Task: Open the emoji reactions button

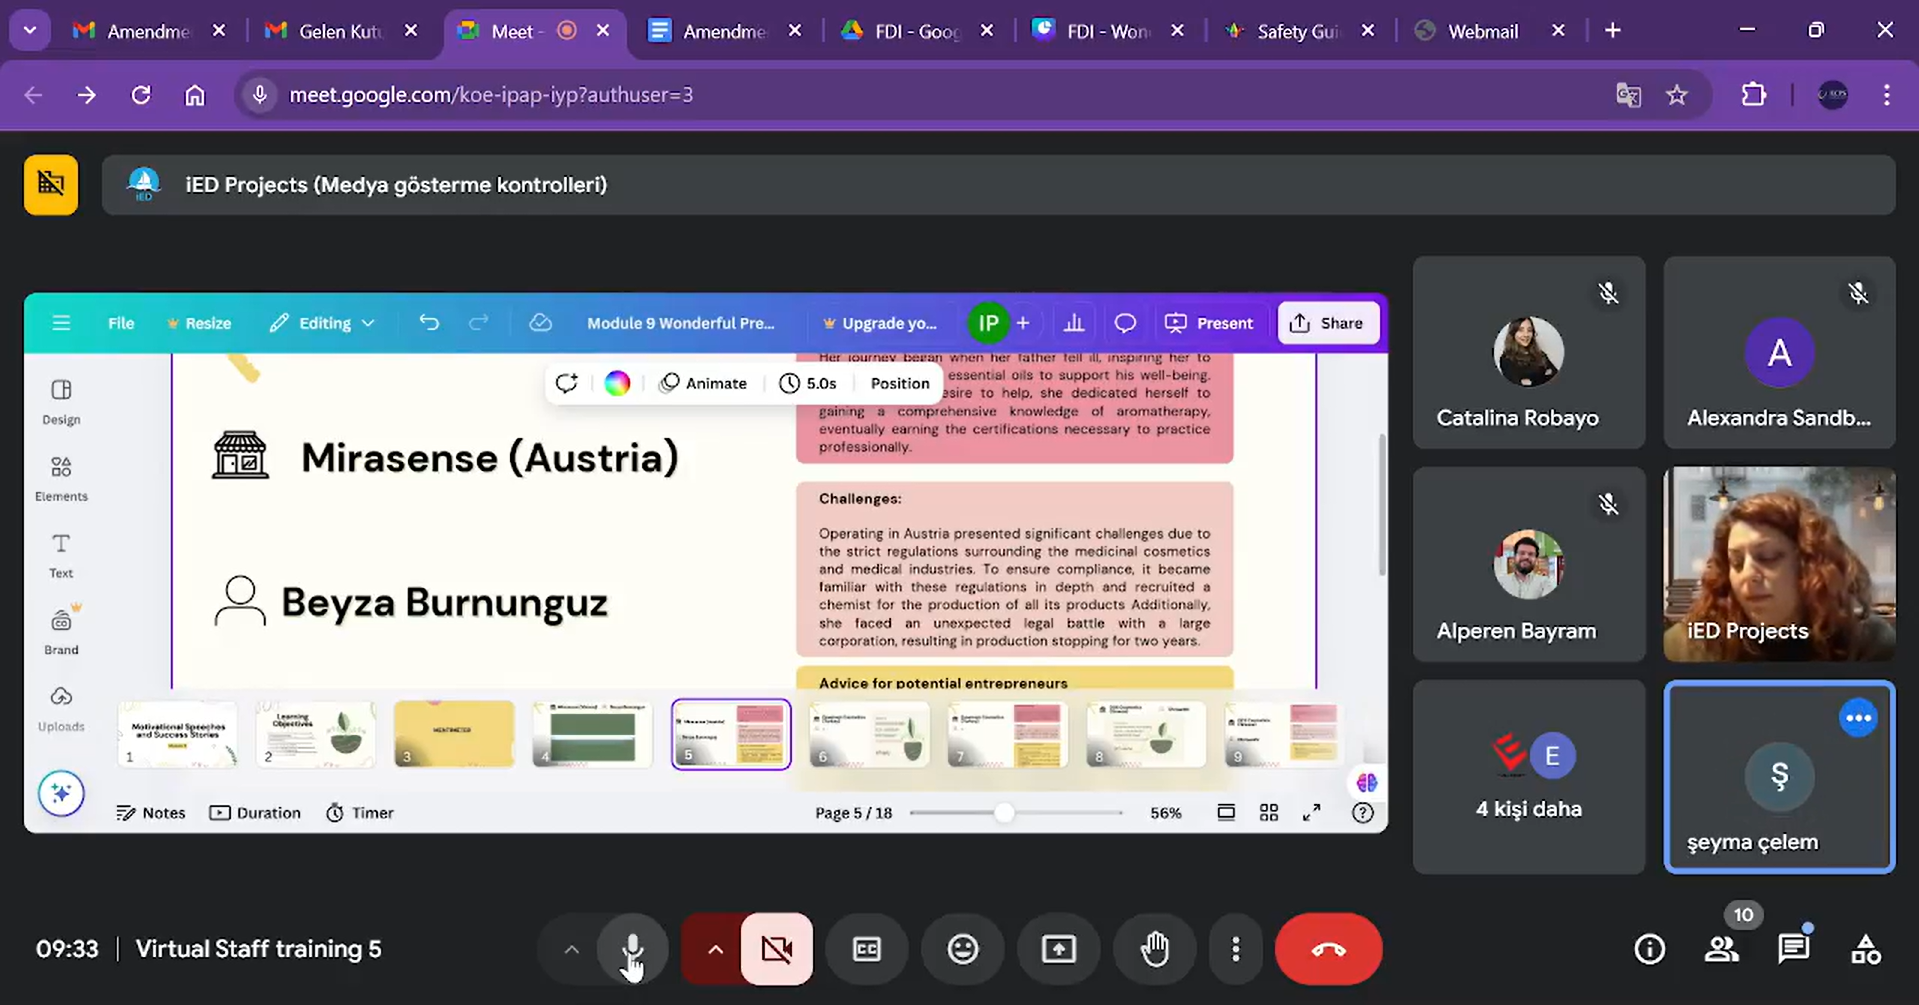Action: [962, 949]
